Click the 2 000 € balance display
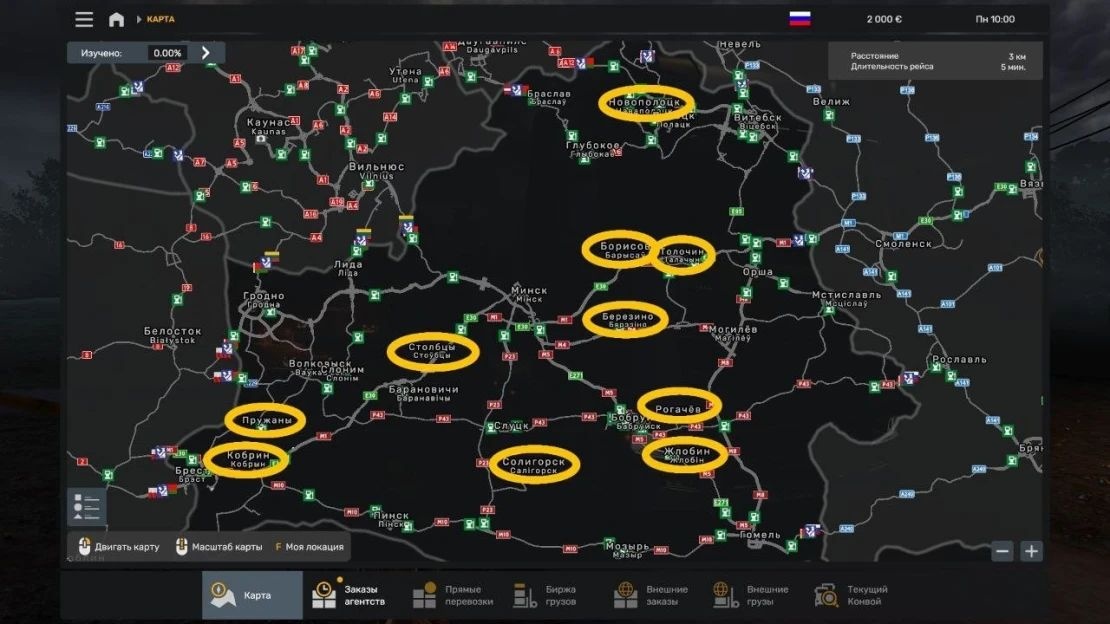 [884, 19]
